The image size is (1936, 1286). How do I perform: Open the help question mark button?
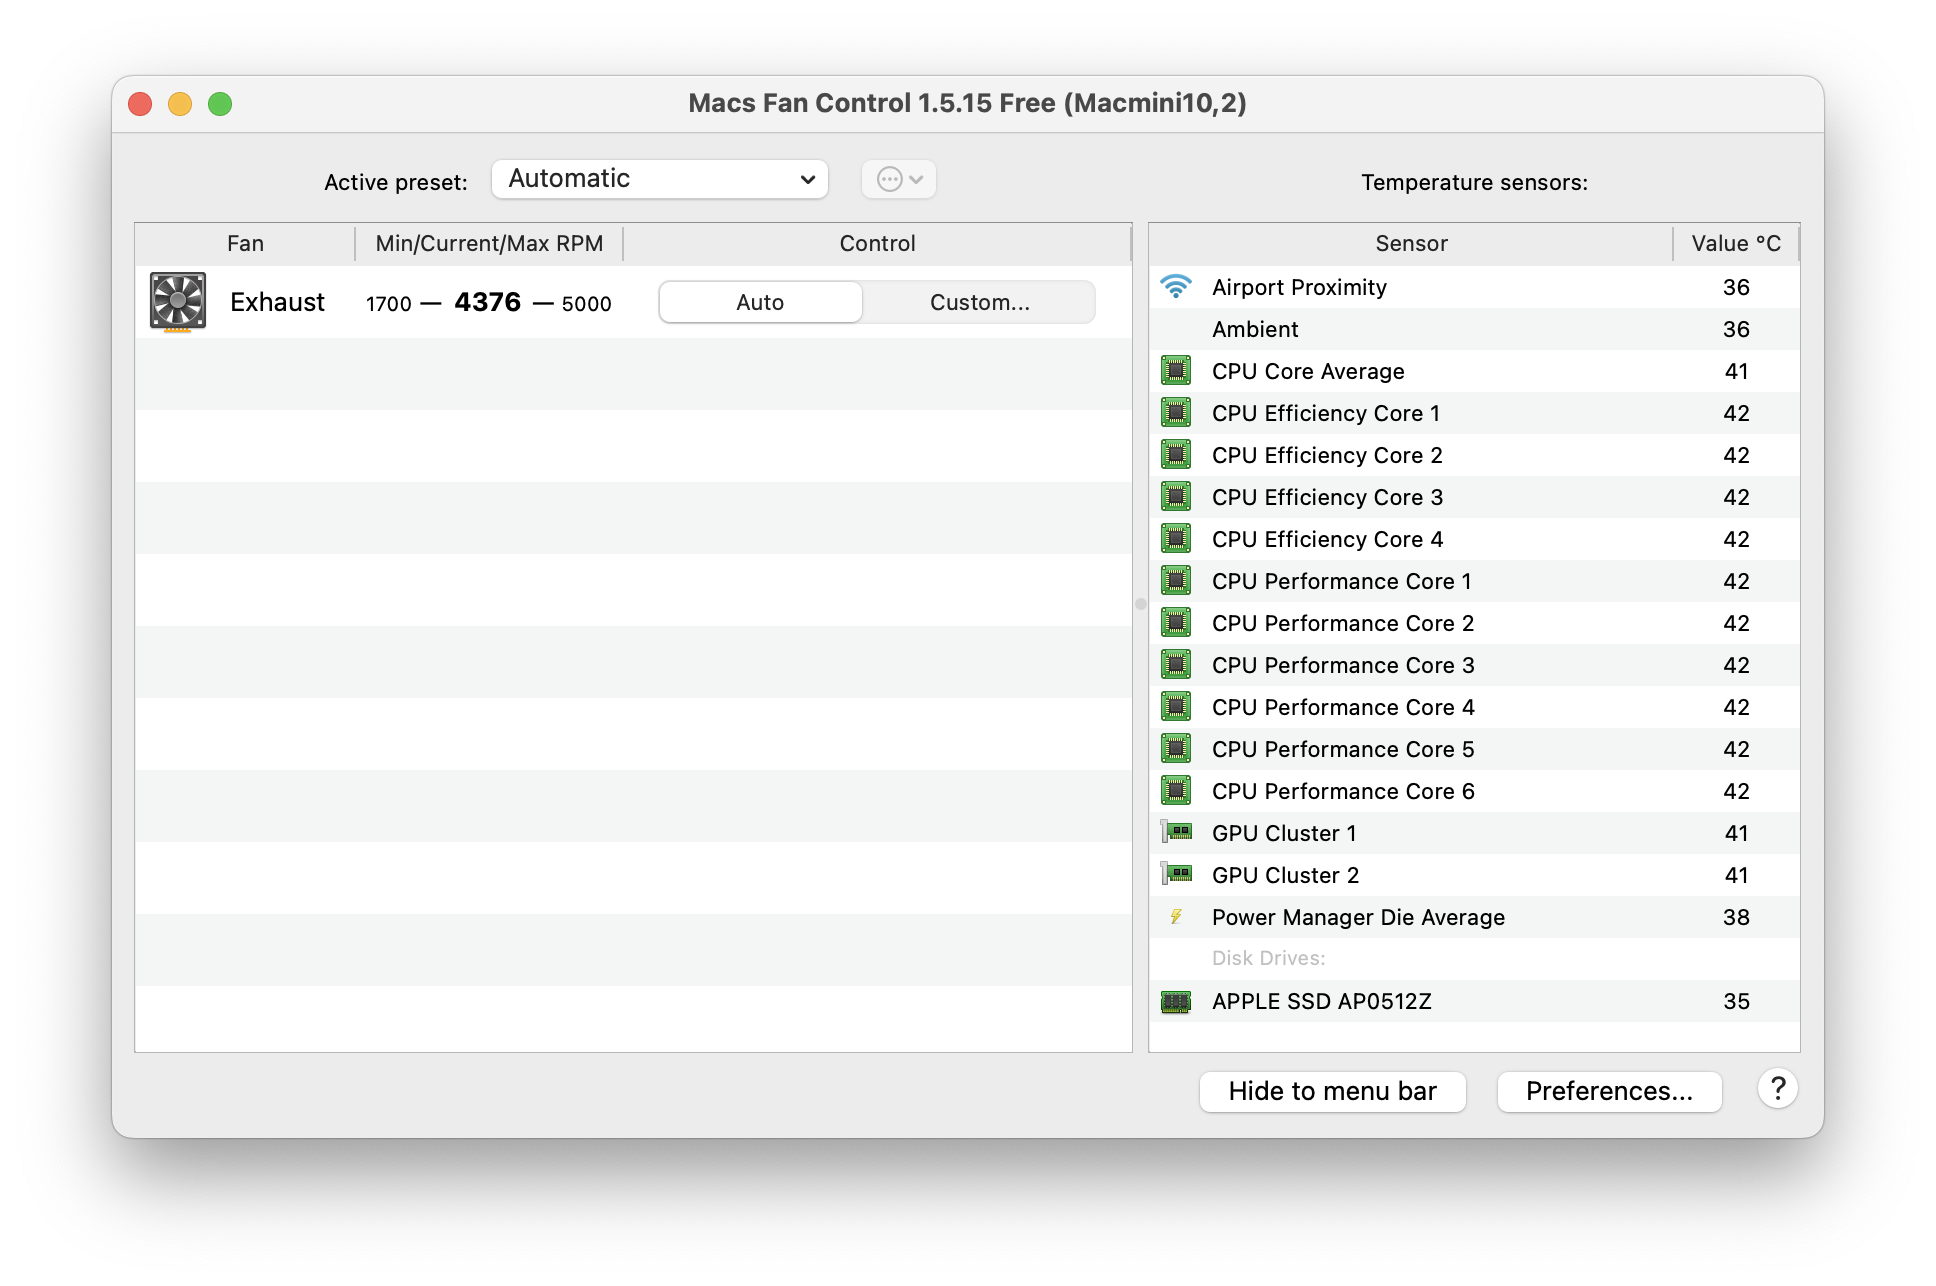(1777, 1089)
